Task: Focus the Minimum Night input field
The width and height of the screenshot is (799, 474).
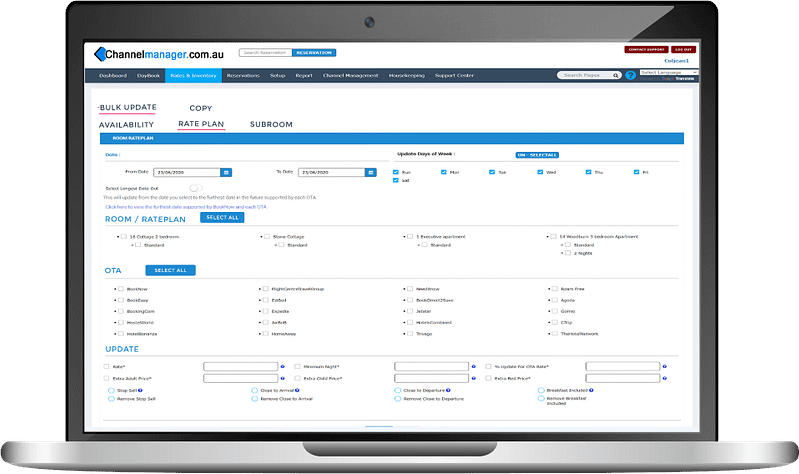Action: click(431, 366)
